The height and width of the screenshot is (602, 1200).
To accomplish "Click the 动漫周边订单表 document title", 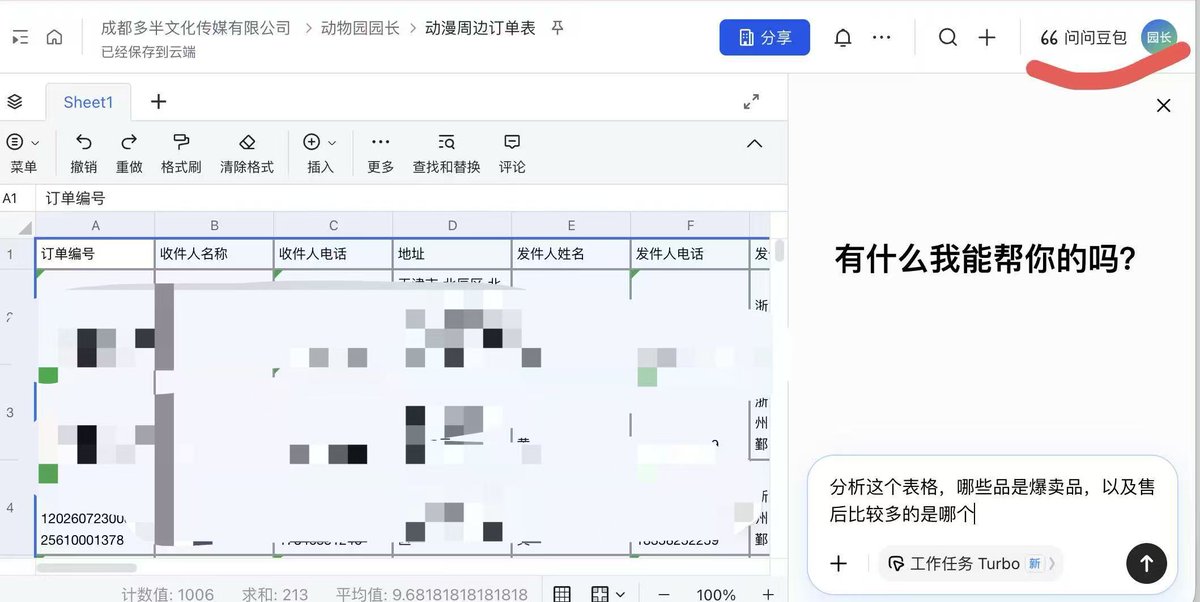I will 480,28.
